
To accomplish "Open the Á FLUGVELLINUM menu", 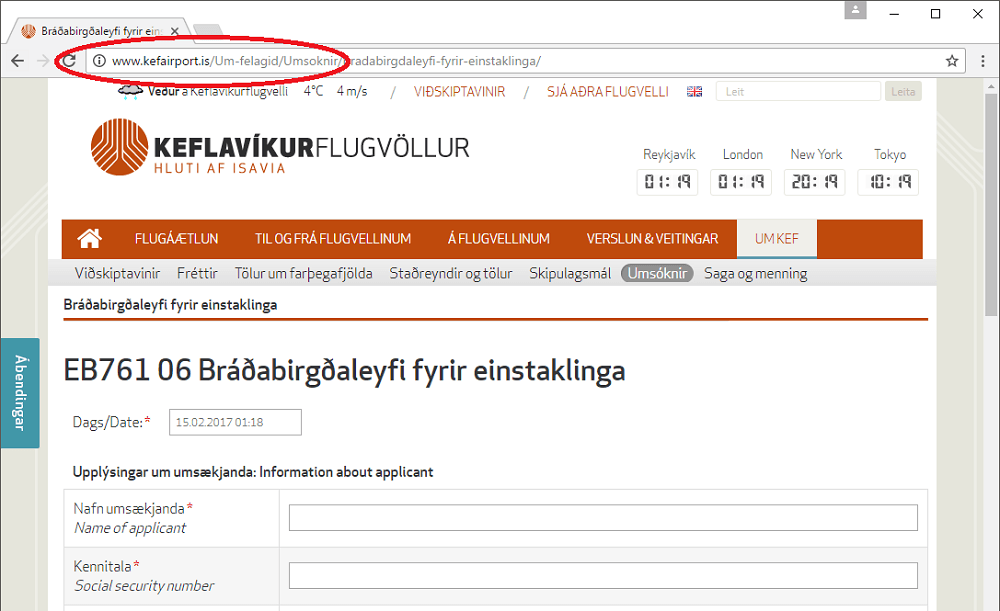I will tap(498, 239).
